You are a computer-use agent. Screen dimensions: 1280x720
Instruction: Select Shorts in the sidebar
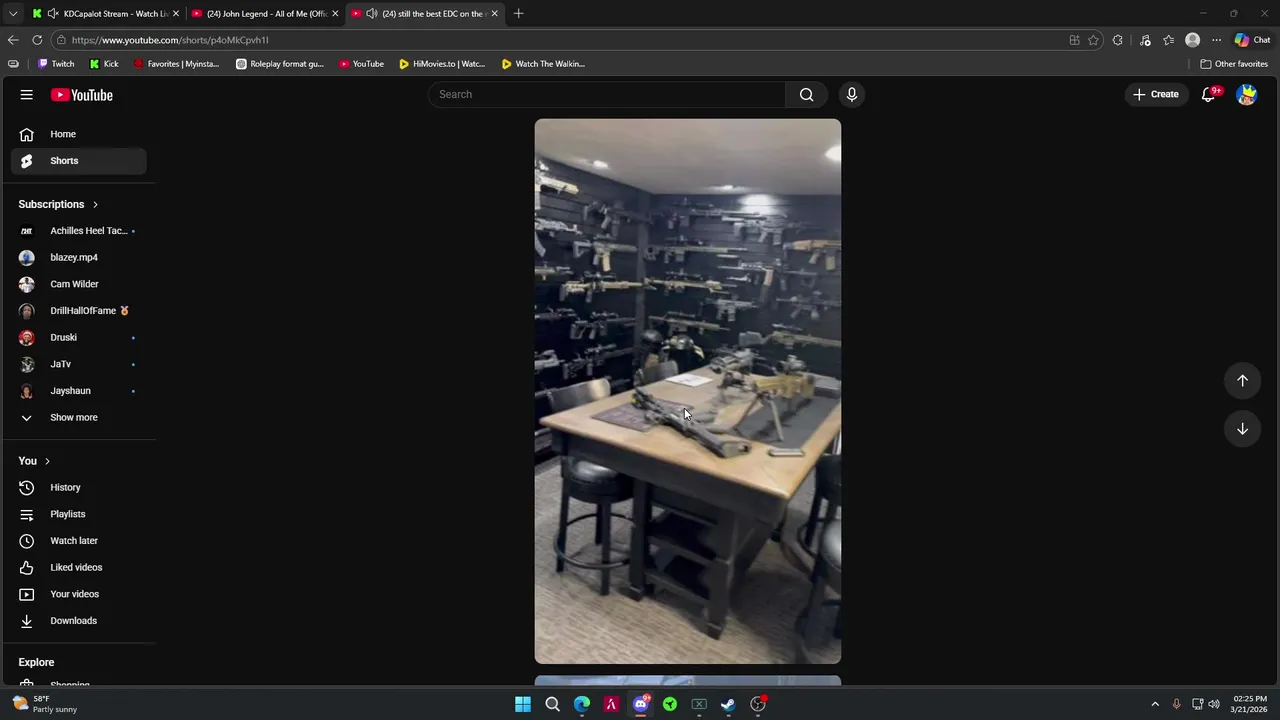point(79,161)
